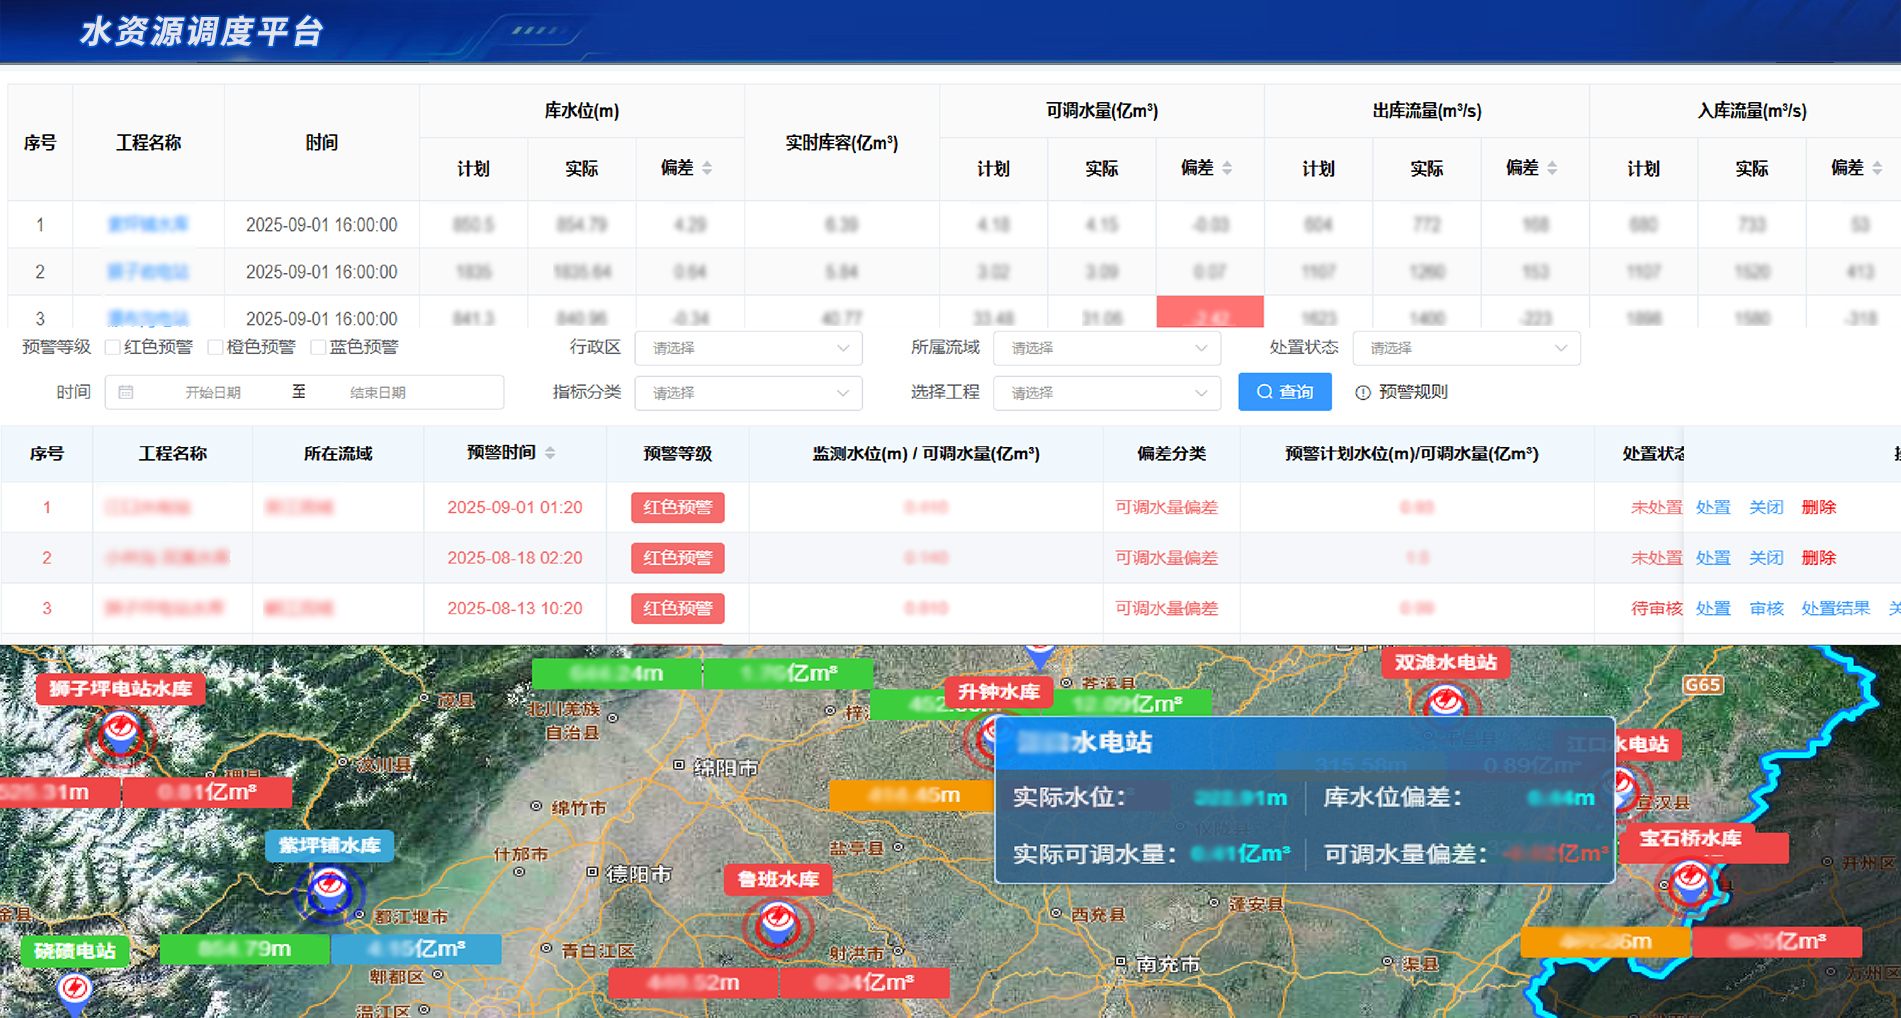Image resolution: width=1901 pixels, height=1018 pixels.
Task: Open project name link in top table row 3
Action: [x=148, y=318]
